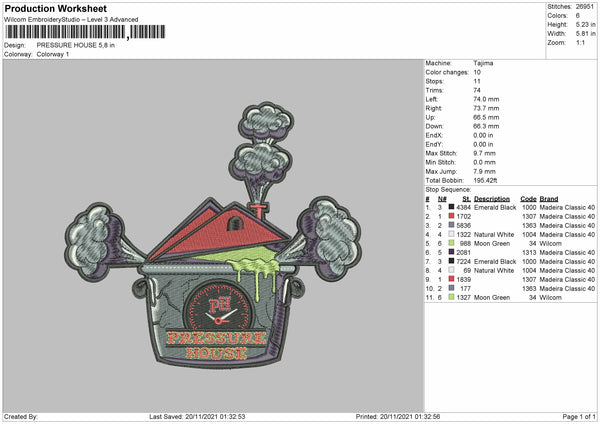Select the Trims value 74
The height and width of the screenshot is (424, 600).
click(x=477, y=90)
